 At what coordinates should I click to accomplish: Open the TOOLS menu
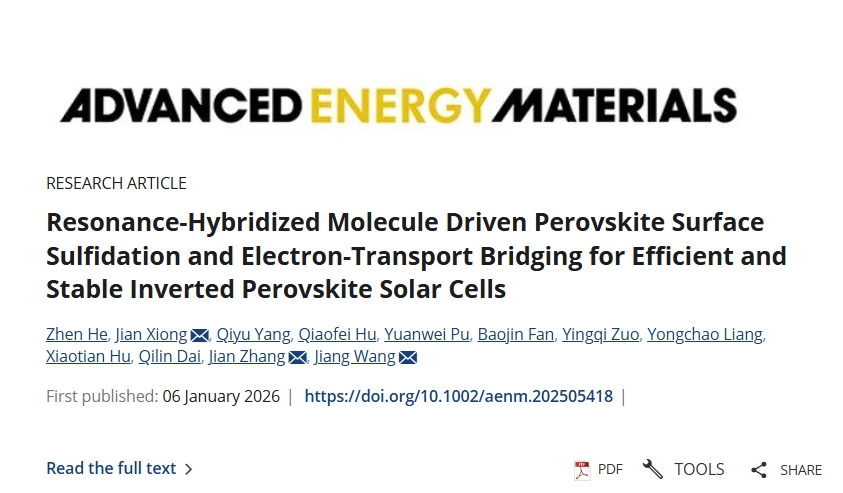(x=699, y=469)
